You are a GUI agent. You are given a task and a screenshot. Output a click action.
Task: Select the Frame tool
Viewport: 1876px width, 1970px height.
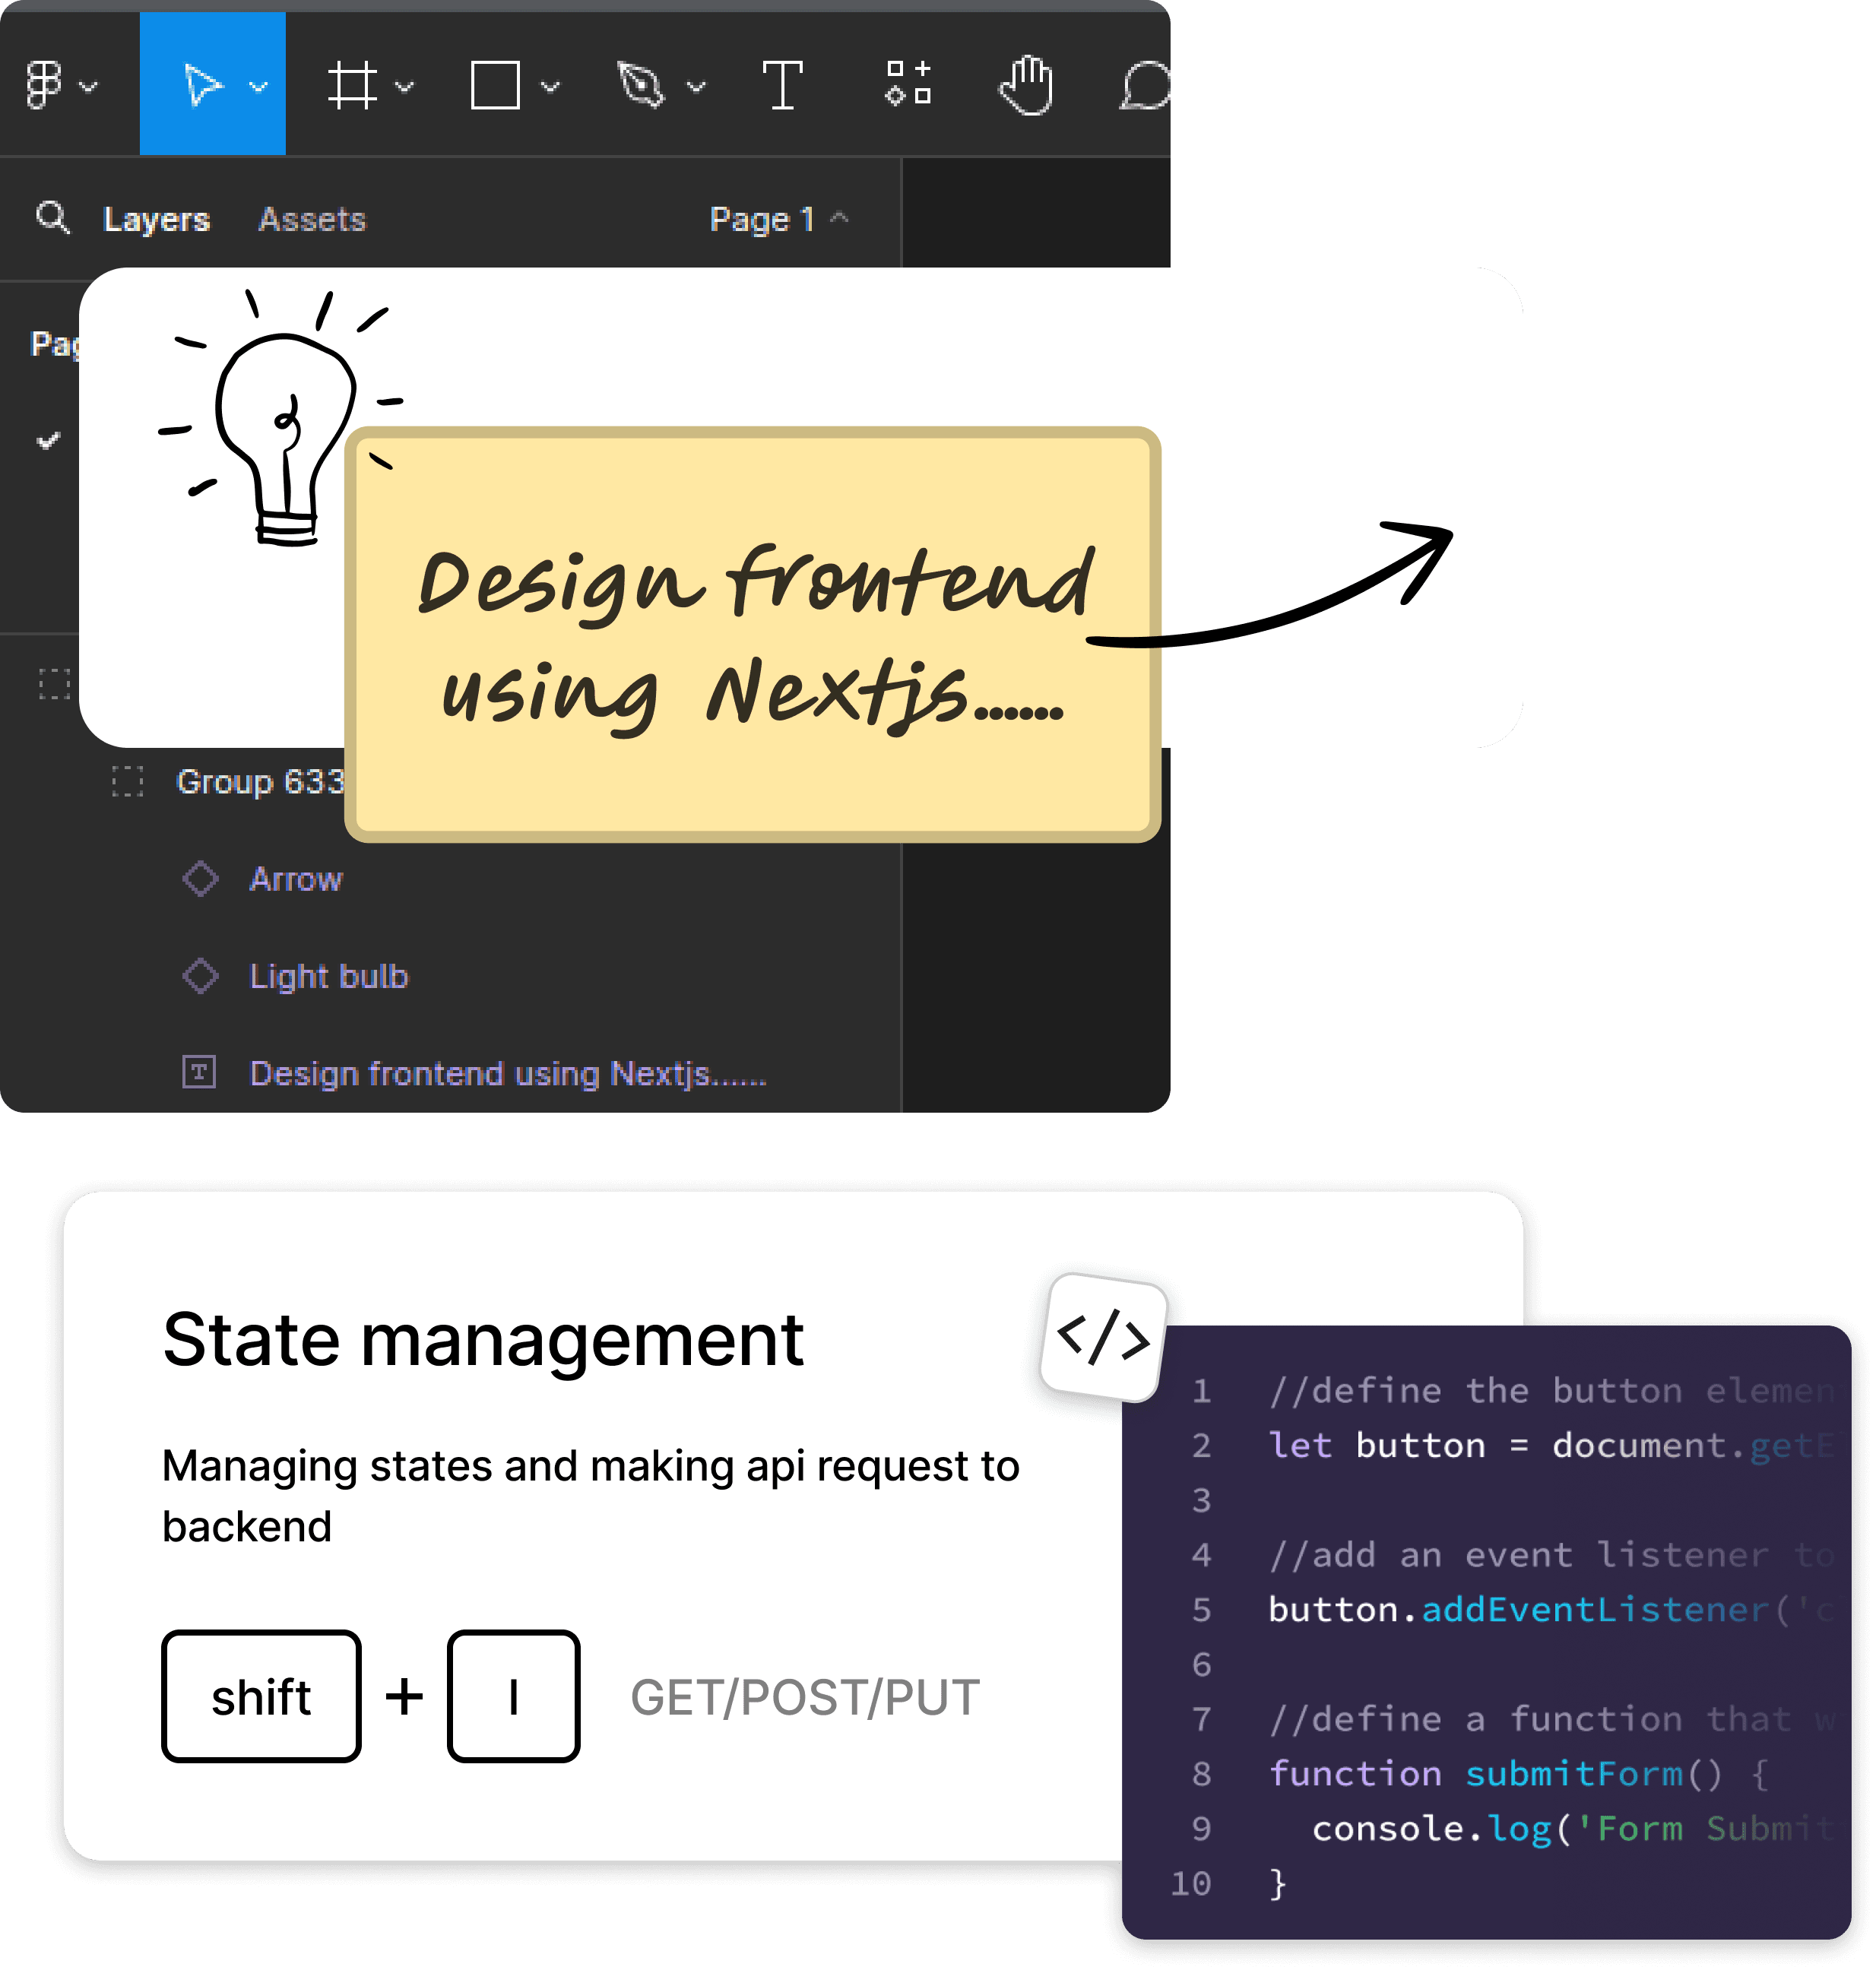click(352, 85)
